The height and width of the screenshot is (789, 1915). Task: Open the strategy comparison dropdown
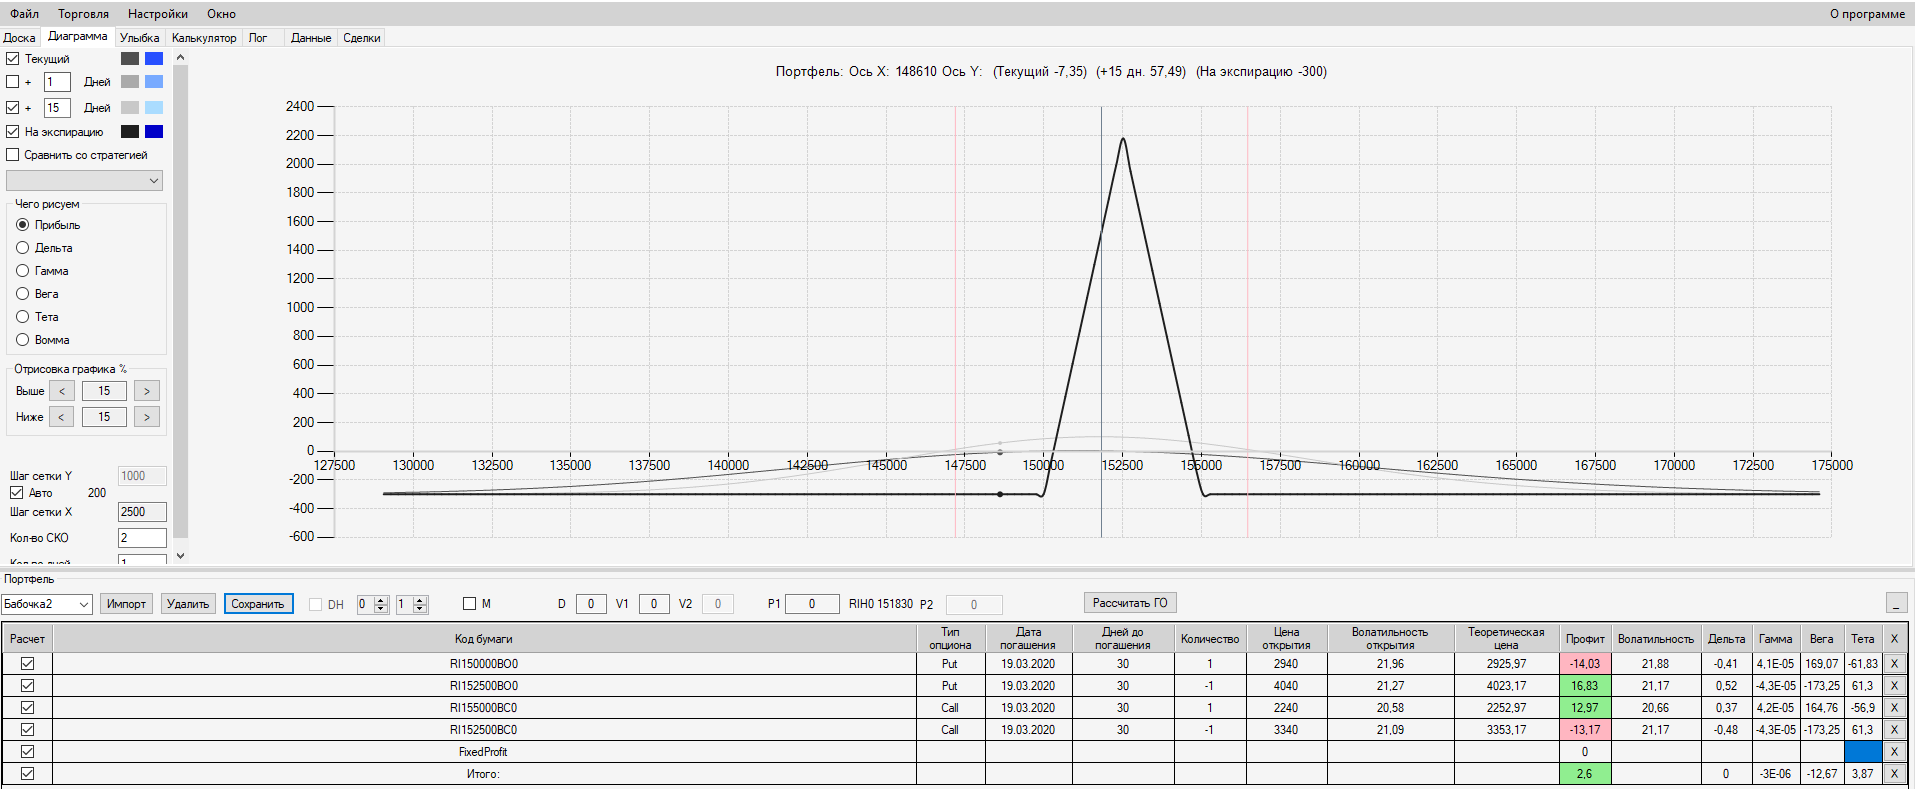[84, 181]
